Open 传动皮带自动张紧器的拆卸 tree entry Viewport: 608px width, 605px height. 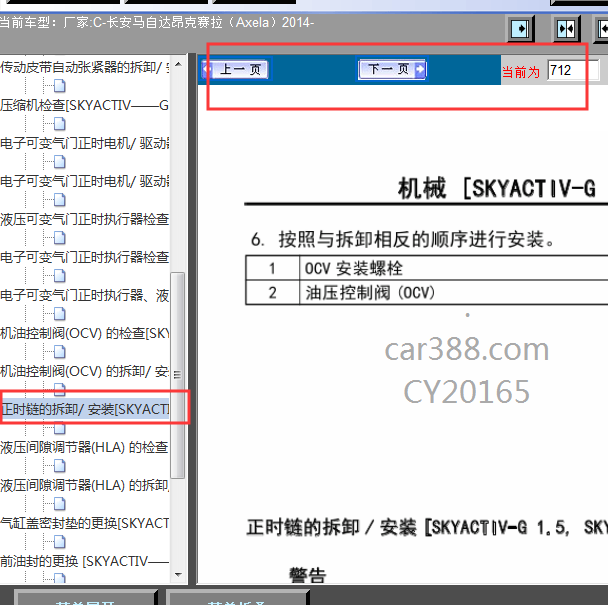click(x=85, y=67)
